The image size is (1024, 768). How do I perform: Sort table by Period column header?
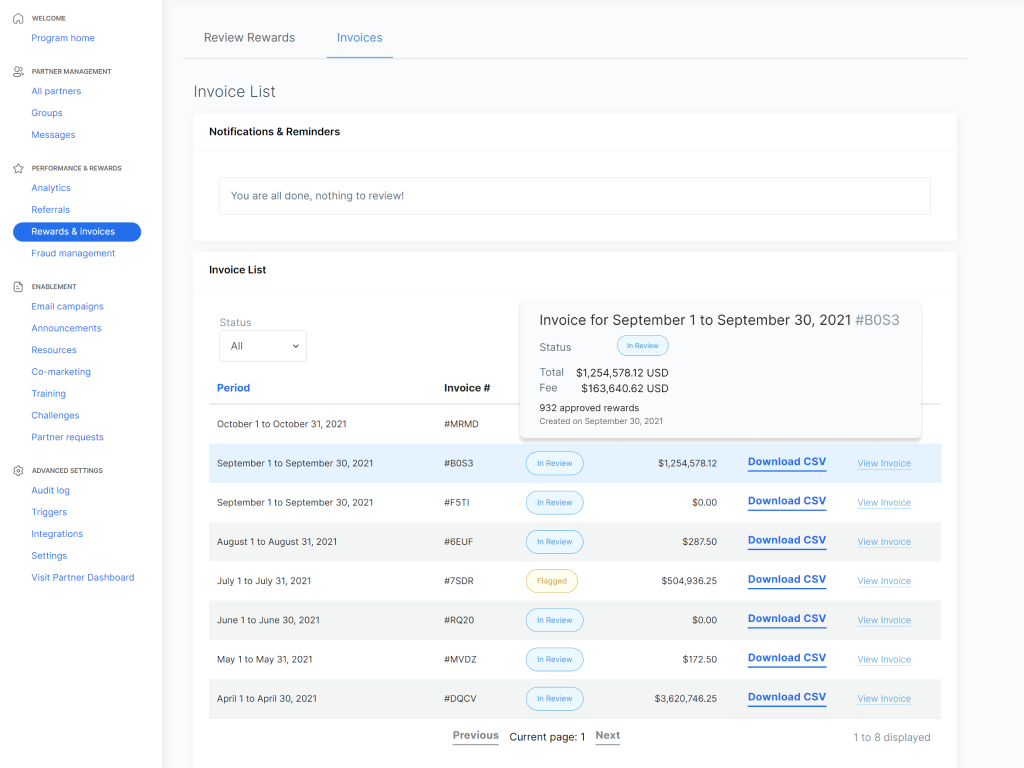tap(233, 388)
